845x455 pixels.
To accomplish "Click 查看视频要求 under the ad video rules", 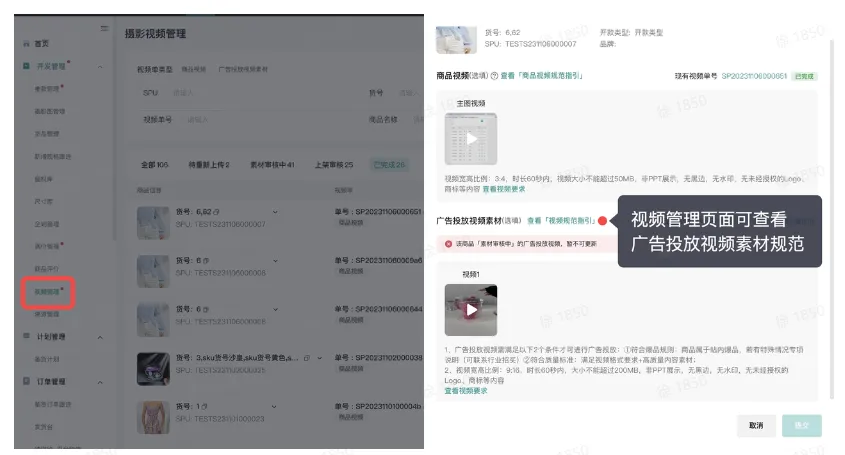I will pos(466,391).
